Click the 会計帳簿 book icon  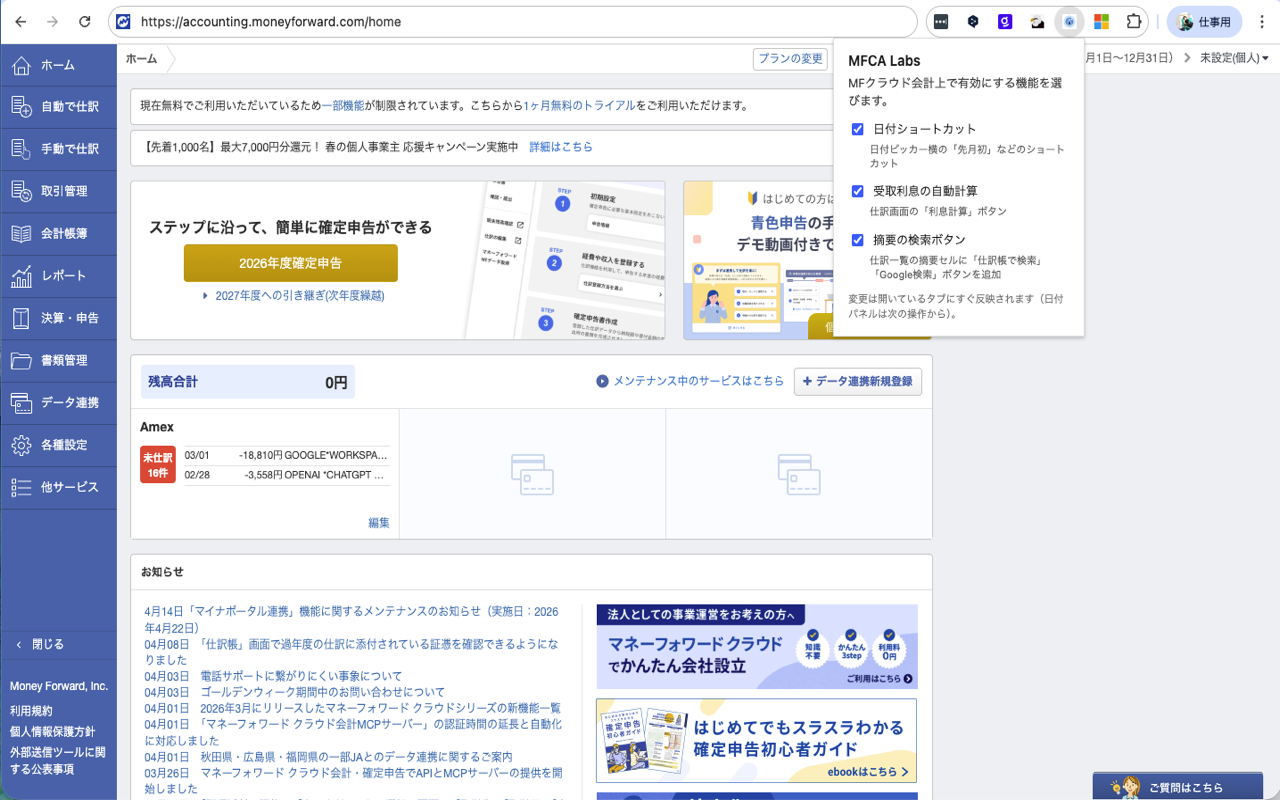[x=21, y=233]
